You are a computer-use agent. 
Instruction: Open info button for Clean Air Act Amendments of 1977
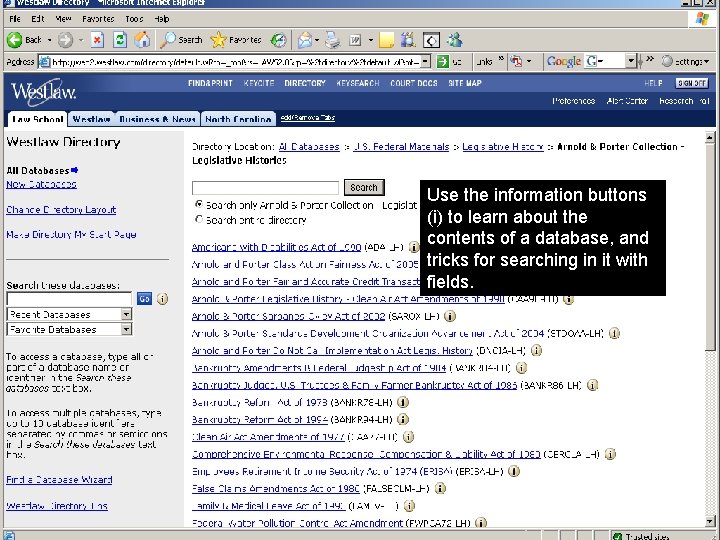(408, 437)
